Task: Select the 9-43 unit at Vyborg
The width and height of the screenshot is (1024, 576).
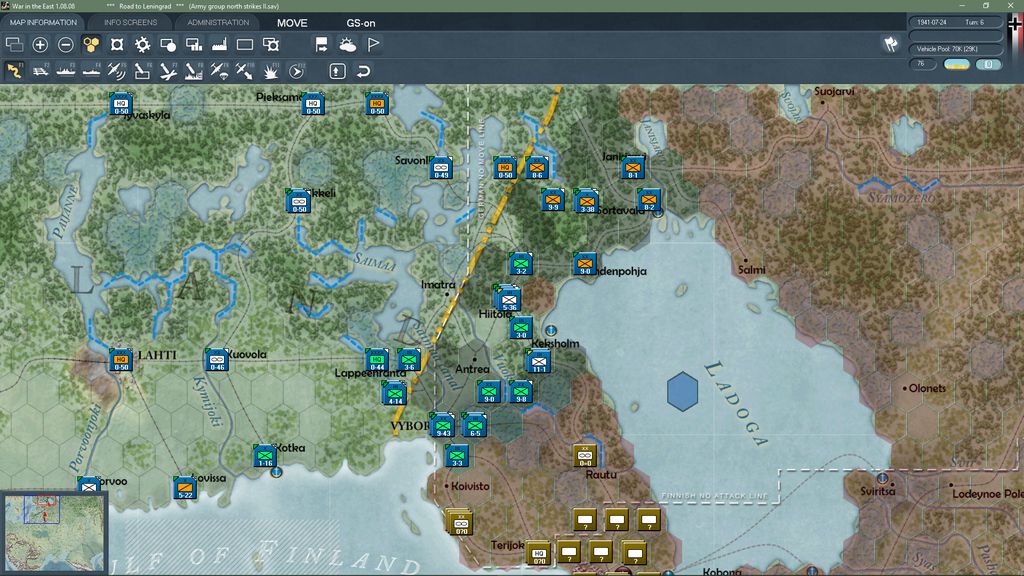Action: click(443, 424)
